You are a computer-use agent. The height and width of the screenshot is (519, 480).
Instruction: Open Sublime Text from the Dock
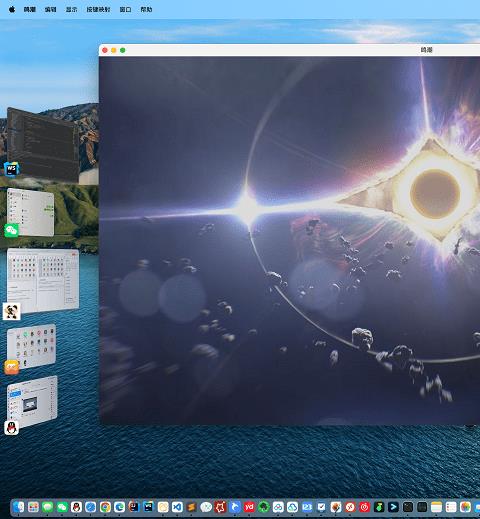tap(192, 507)
